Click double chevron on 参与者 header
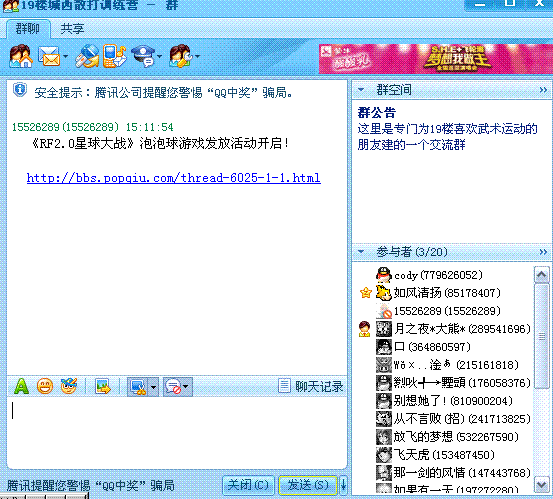The width and height of the screenshot is (553, 499). pyautogui.click(x=543, y=252)
